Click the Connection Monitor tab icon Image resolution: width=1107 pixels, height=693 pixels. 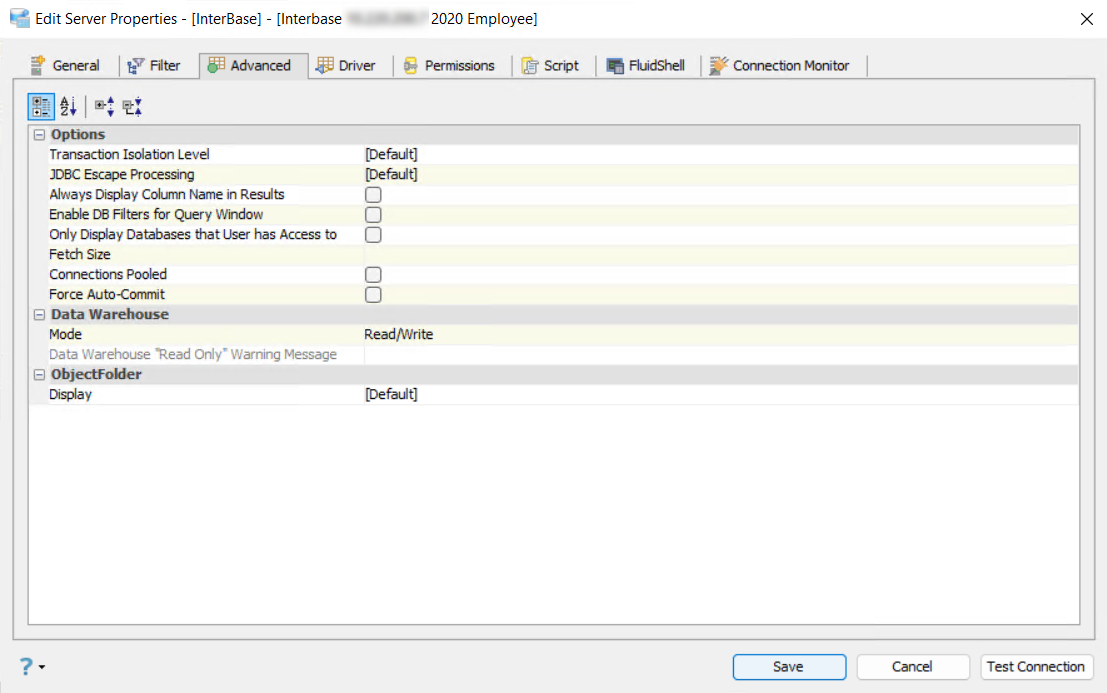click(x=718, y=66)
